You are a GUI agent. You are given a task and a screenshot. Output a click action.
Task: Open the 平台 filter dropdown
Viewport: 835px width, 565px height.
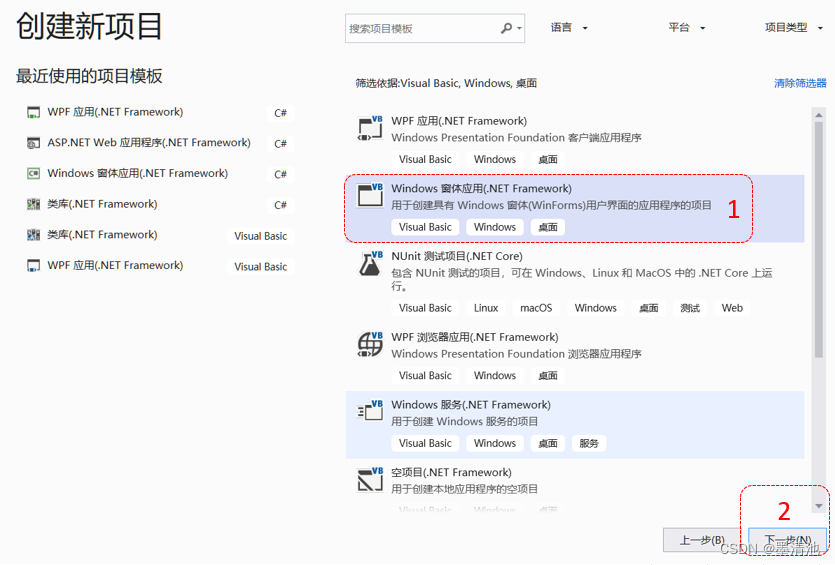(x=687, y=28)
